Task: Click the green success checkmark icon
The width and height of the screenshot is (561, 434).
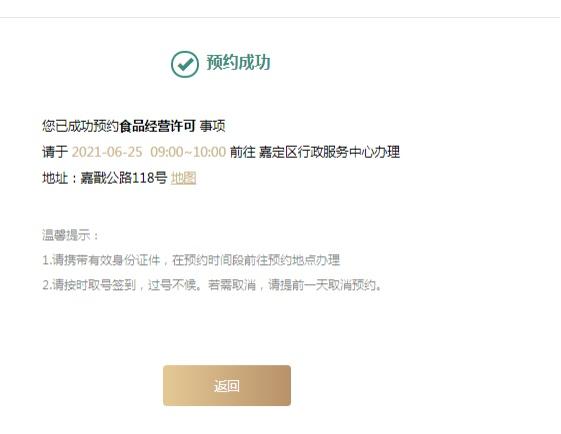Action: pos(185,64)
